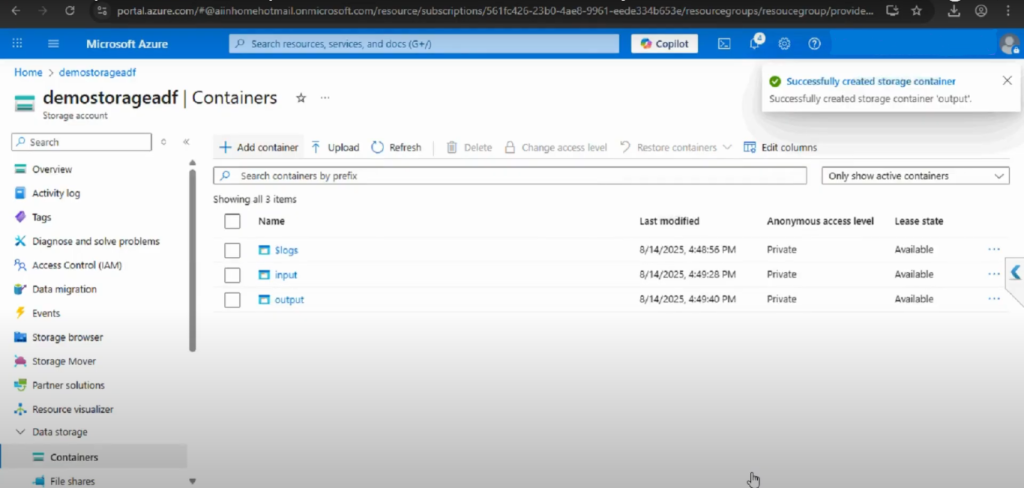The width and height of the screenshot is (1024, 488).
Task: Open browser downloads icon
Action: [953, 11]
